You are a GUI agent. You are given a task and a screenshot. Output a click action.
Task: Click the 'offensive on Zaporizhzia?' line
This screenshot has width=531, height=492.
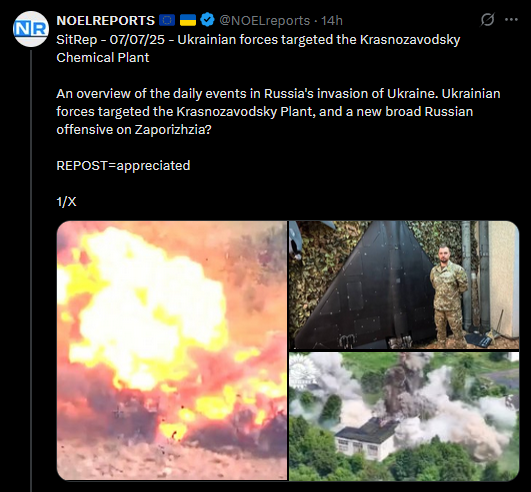(x=134, y=130)
